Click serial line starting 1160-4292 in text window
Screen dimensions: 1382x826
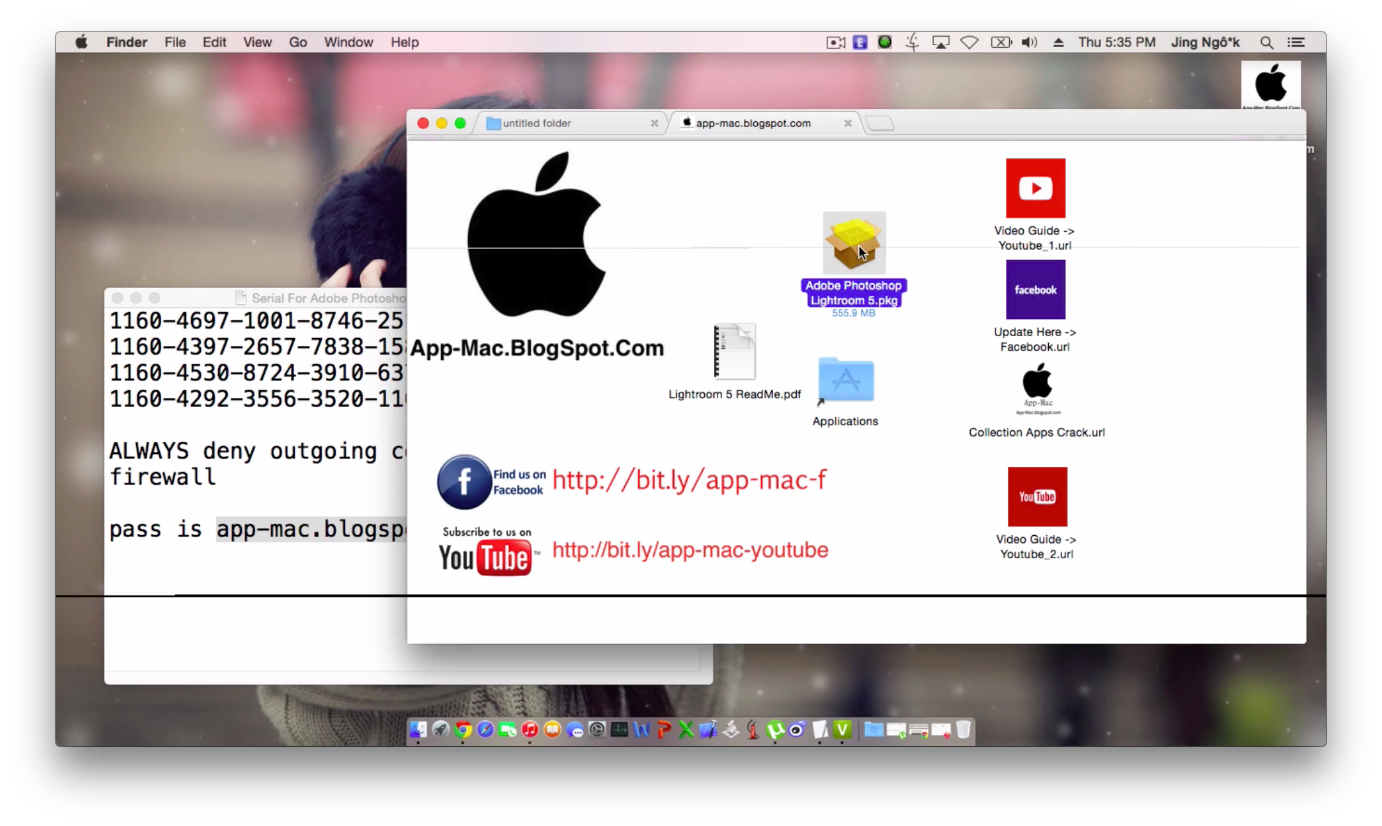[257, 399]
